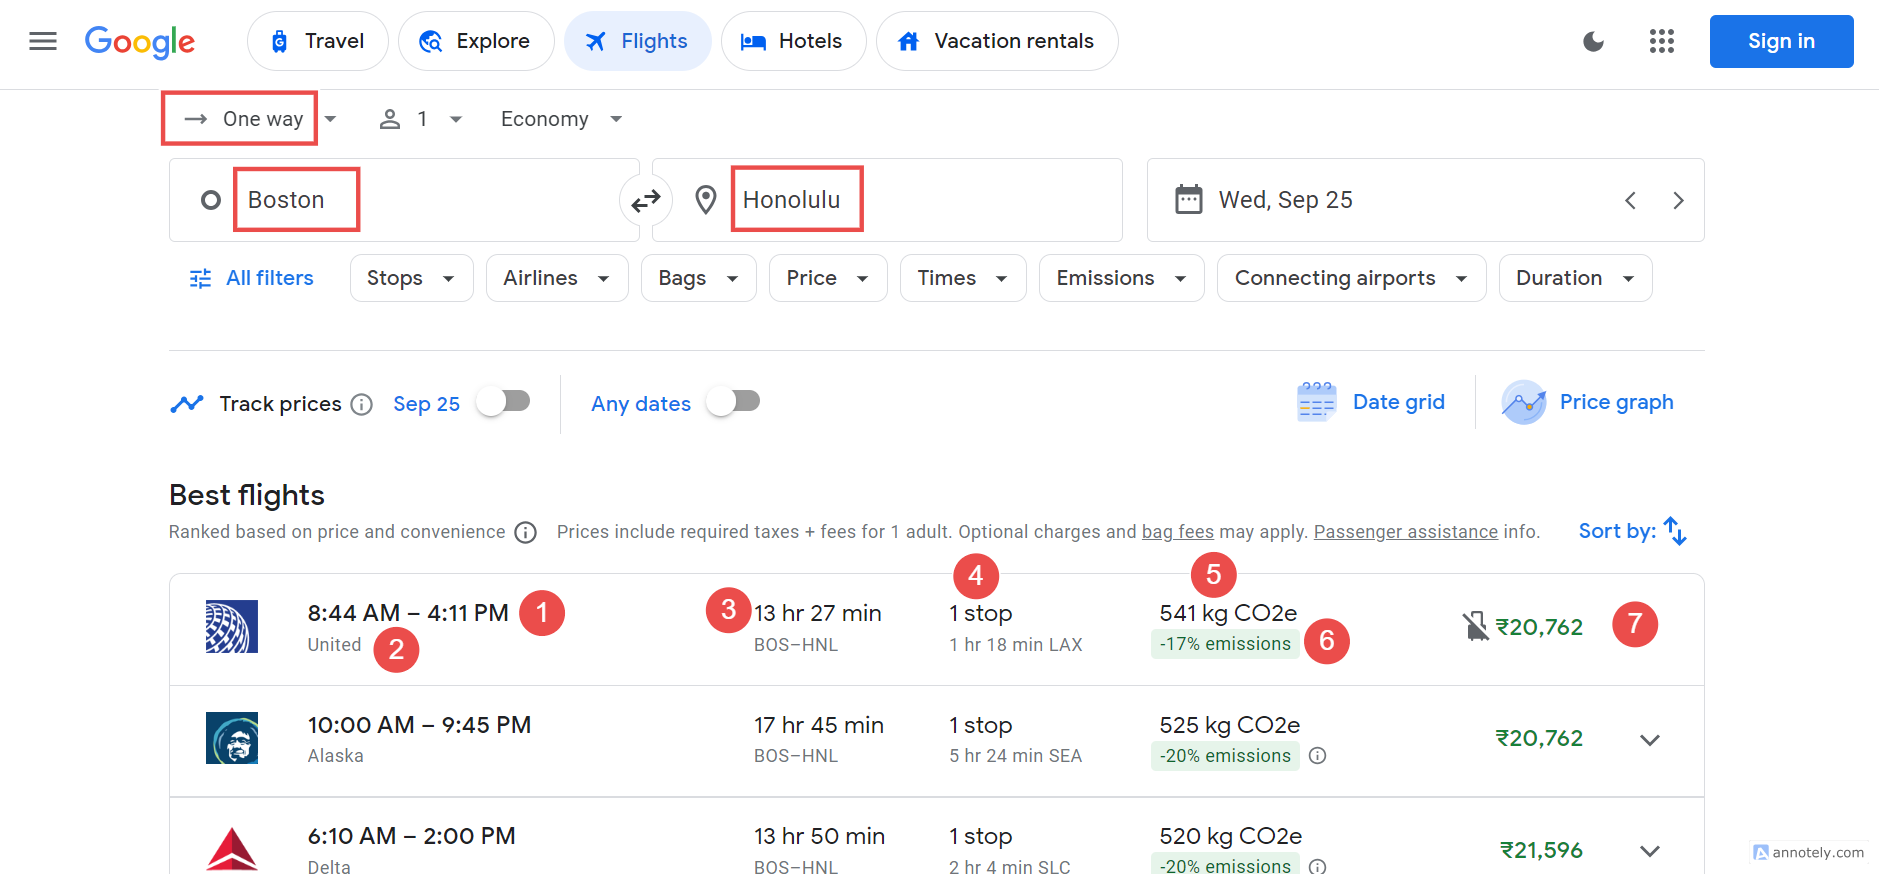Click the ₹21,596 Delta price
This screenshot has height=874, width=1879.
point(1541,850)
